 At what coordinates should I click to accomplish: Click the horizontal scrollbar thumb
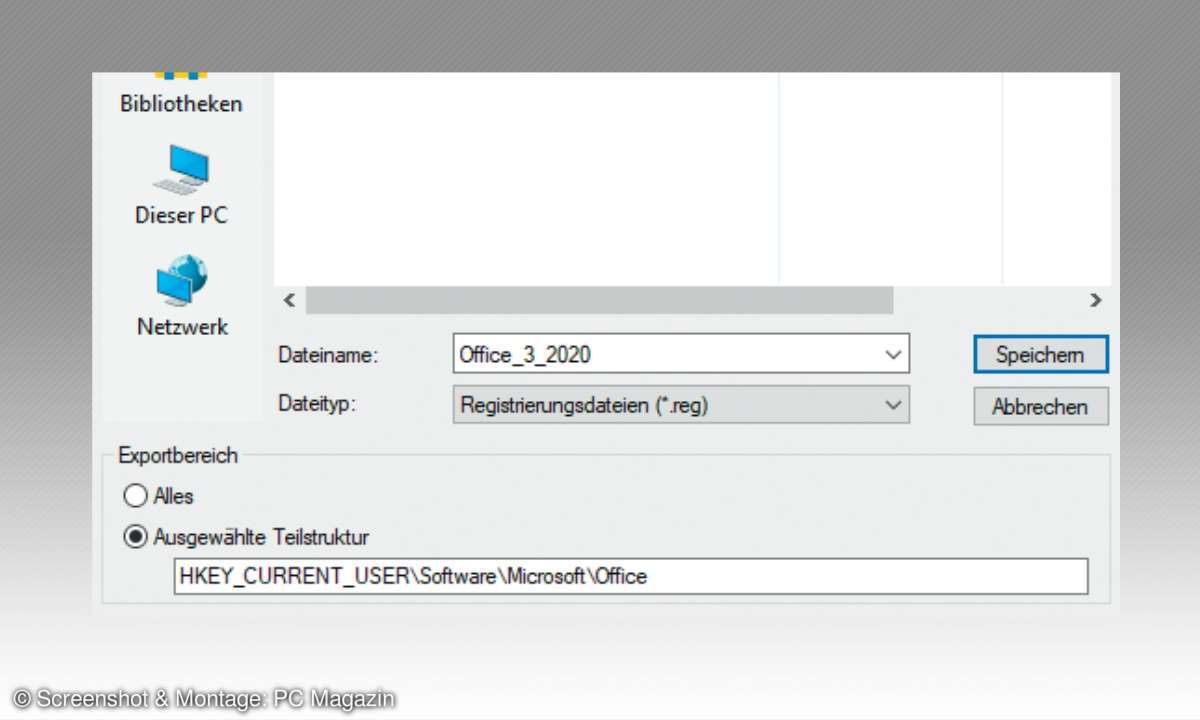pos(599,300)
